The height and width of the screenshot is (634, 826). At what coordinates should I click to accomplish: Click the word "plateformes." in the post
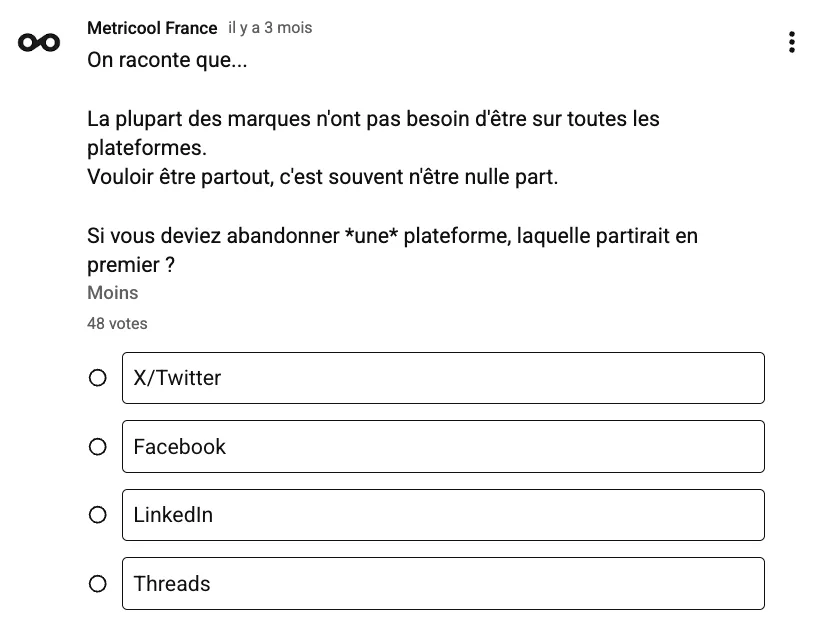click(x=146, y=148)
